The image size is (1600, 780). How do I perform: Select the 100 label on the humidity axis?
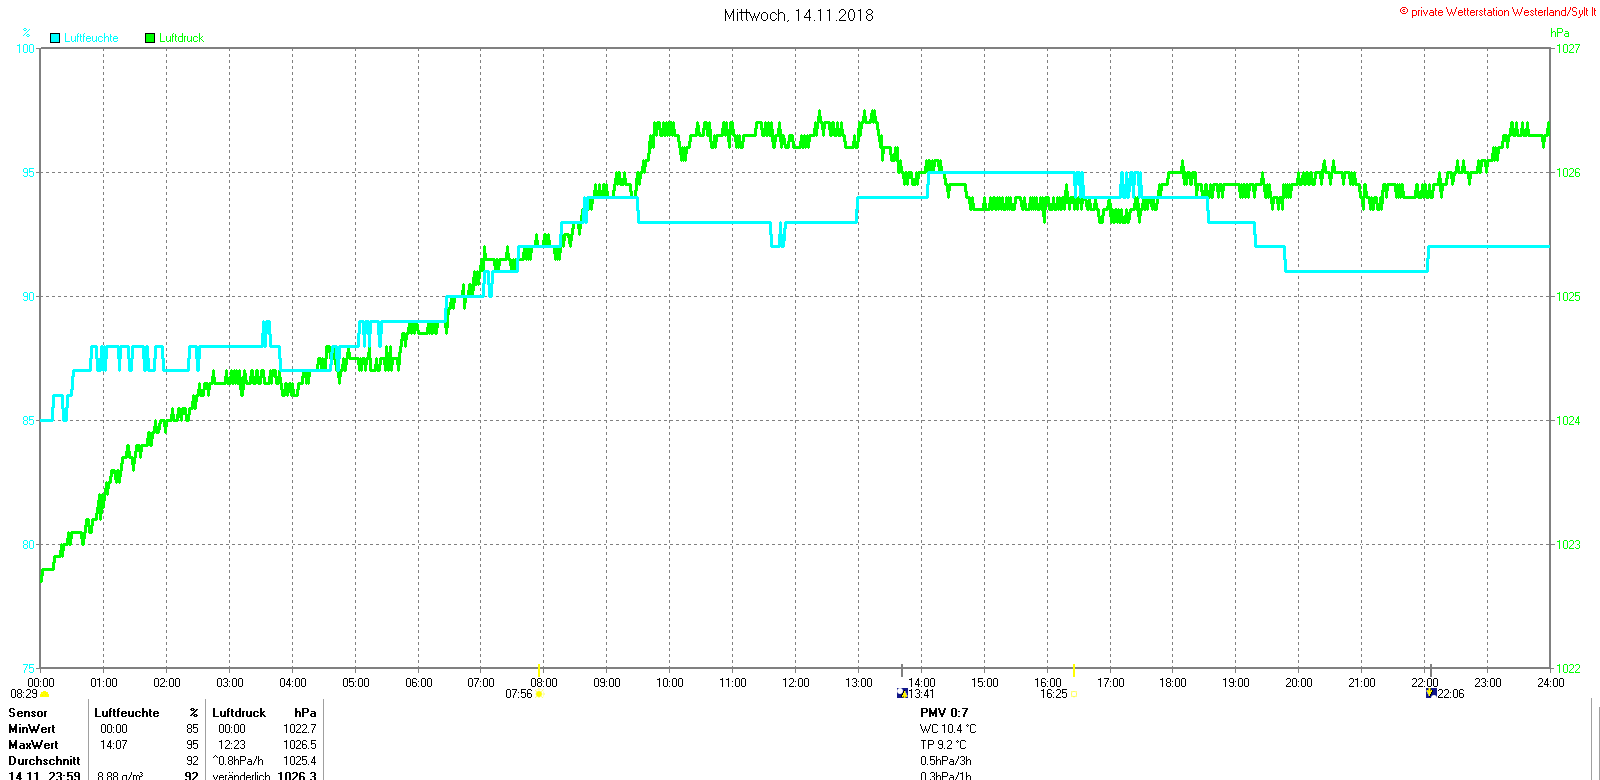pyautogui.click(x=25, y=48)
